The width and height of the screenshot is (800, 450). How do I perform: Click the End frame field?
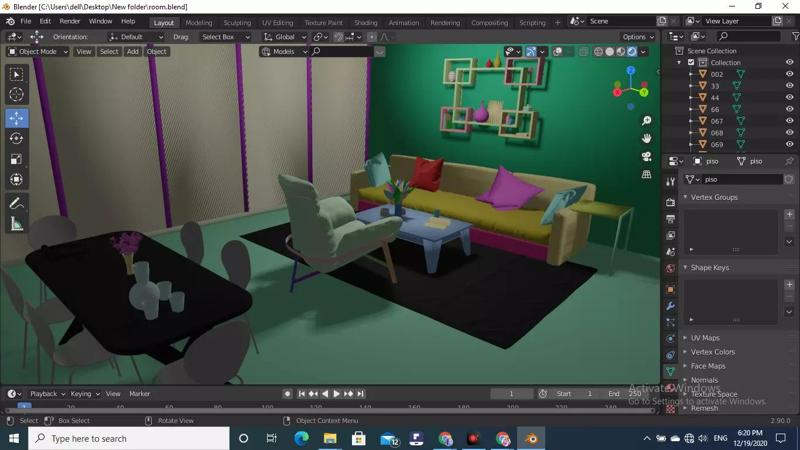pyautogui.click(x=623, y=394)
